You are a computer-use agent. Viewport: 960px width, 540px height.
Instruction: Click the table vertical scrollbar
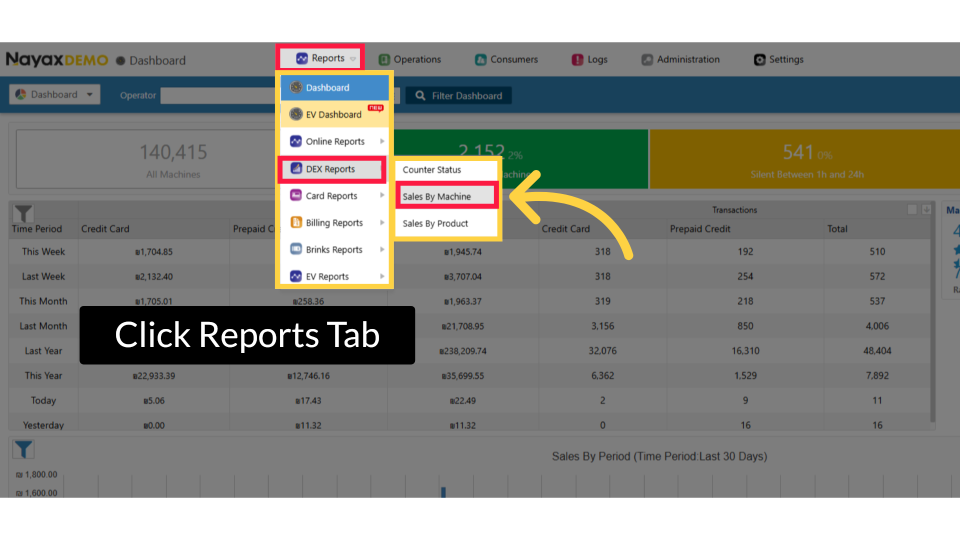click(x=933, y=312)
